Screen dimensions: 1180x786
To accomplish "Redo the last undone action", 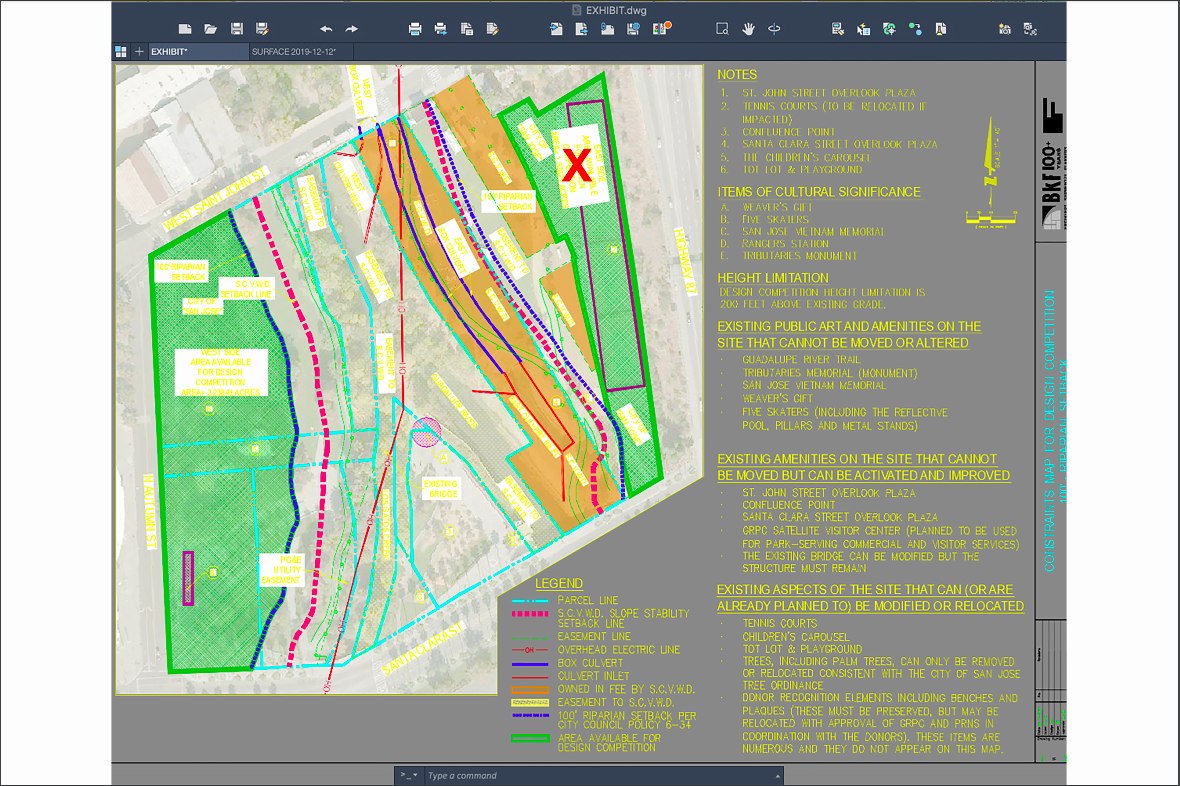I will (x=351, y=29).
